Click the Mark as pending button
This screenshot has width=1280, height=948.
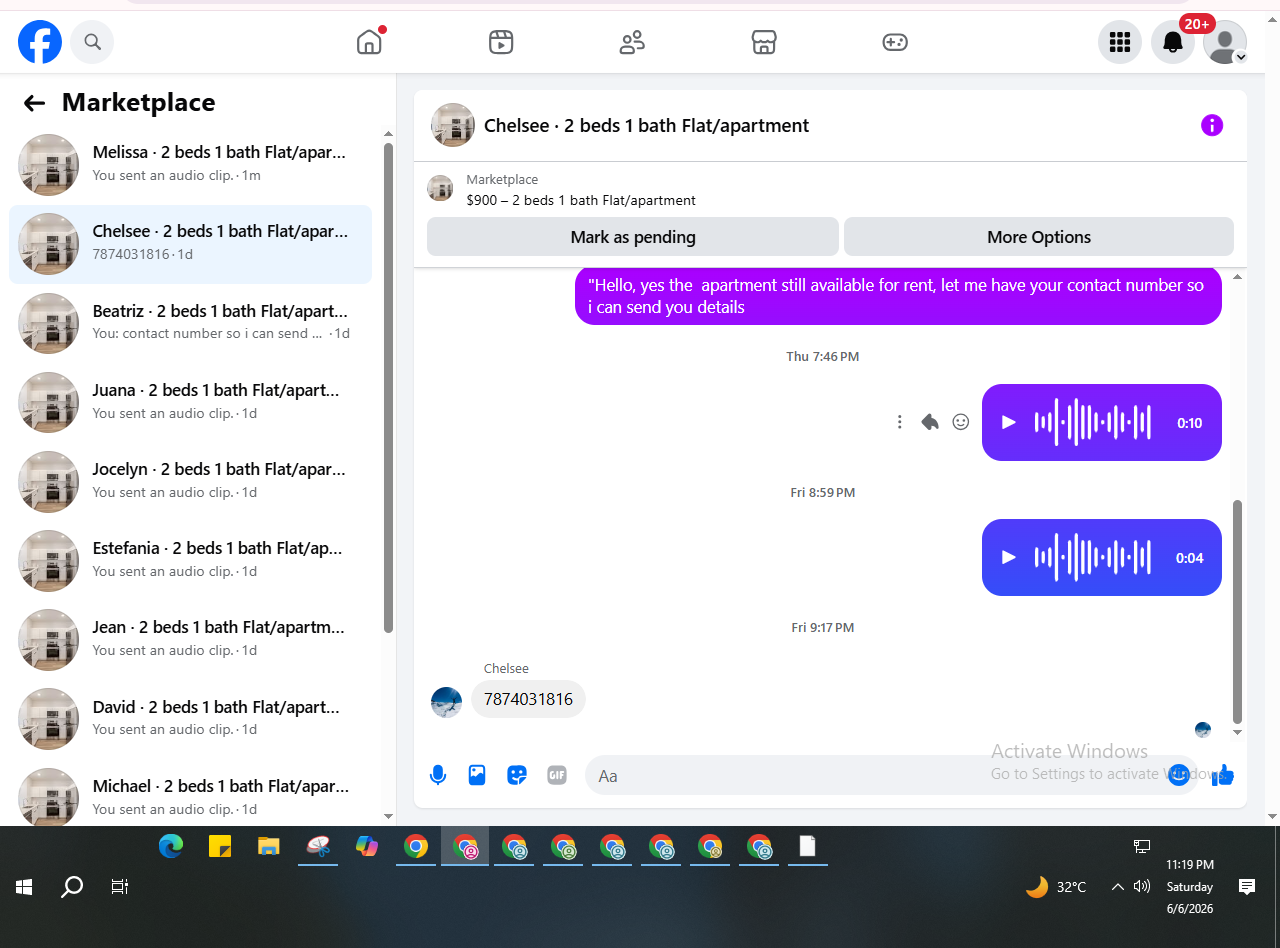pyautogui.click(x=633, y=237)
